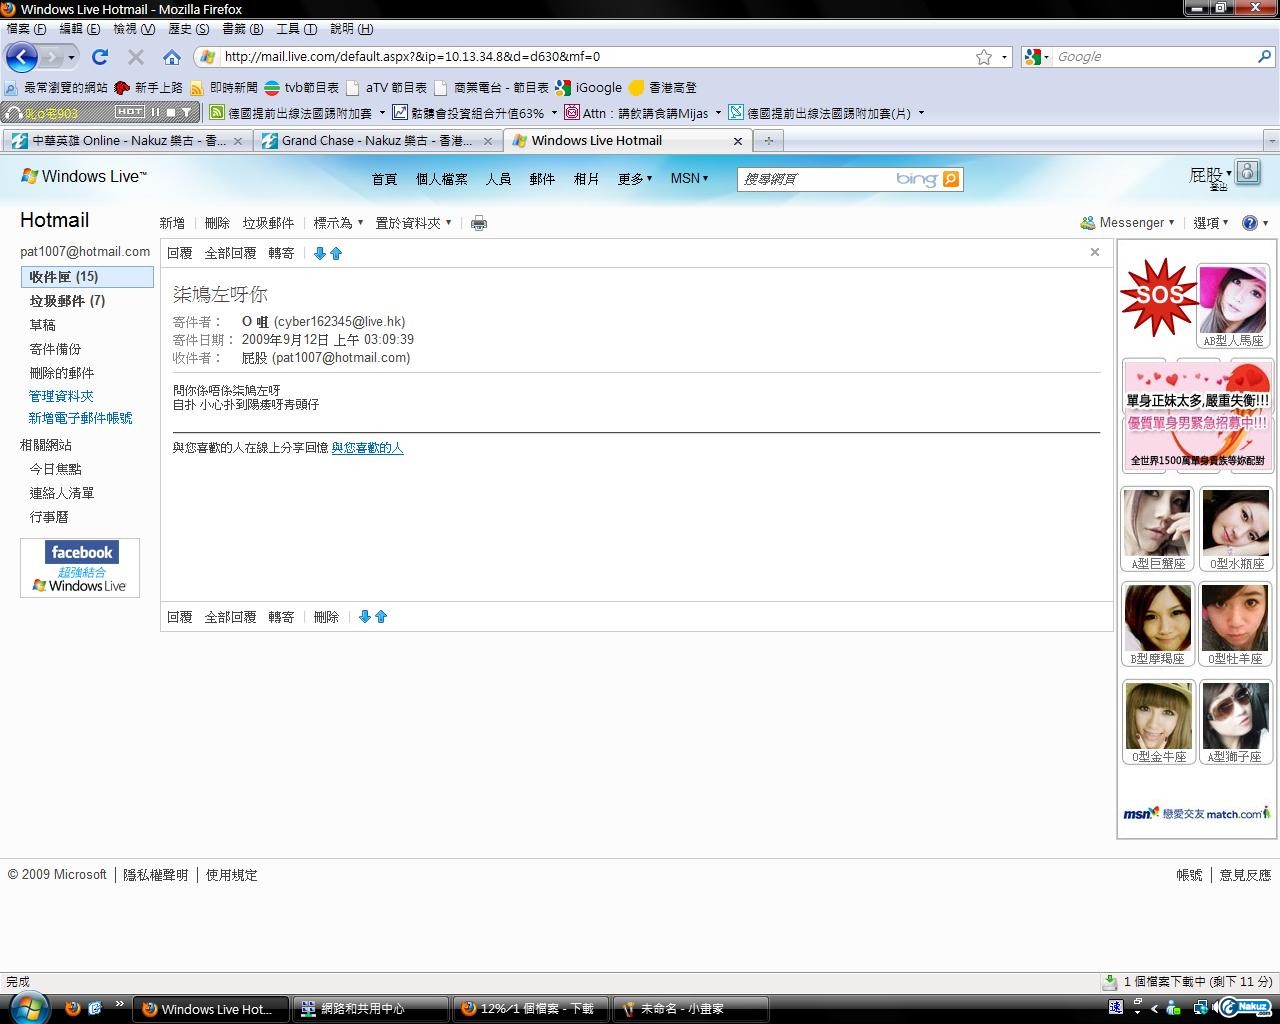Switch to the Grand Chase tab
The width and height of the screenshot is (1280, 1024).
(378, 141)
